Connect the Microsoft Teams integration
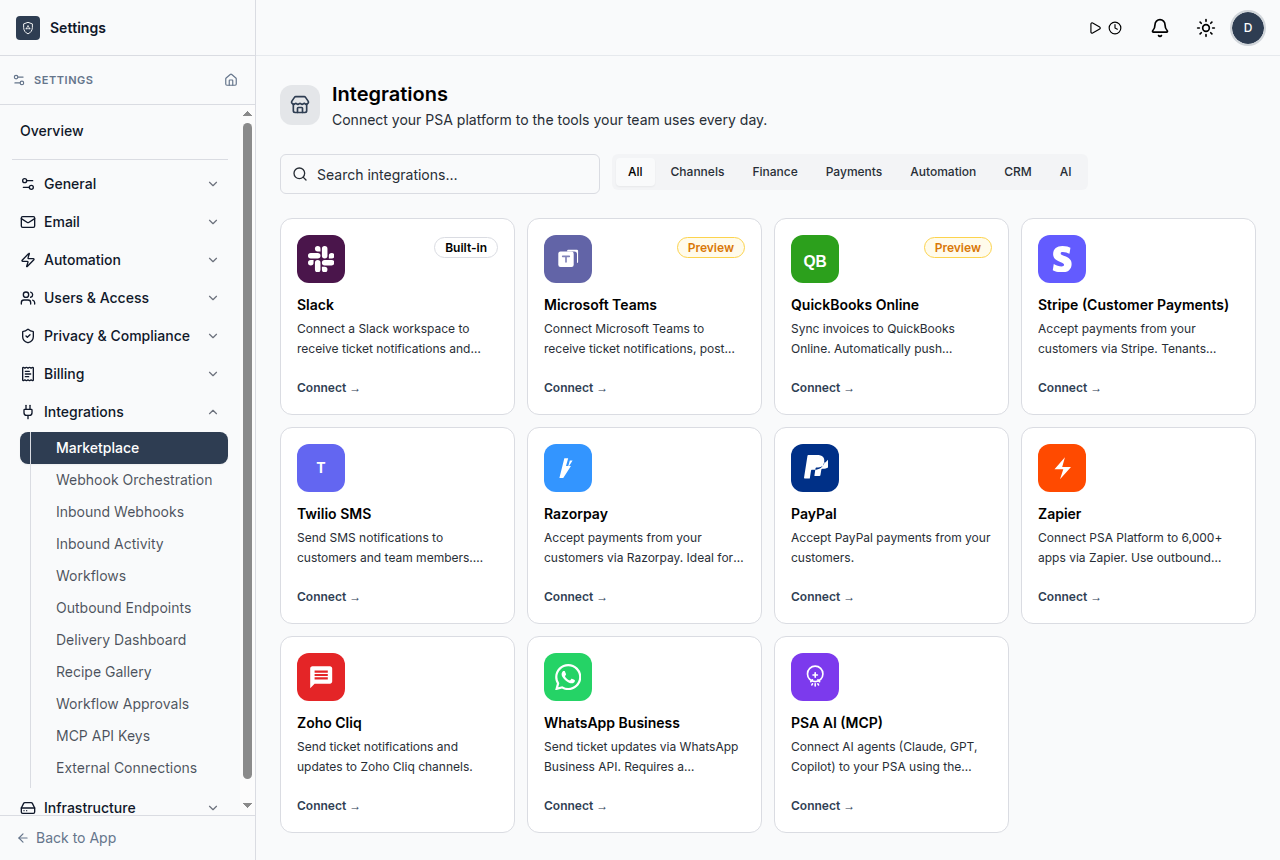 pos(575,388)
